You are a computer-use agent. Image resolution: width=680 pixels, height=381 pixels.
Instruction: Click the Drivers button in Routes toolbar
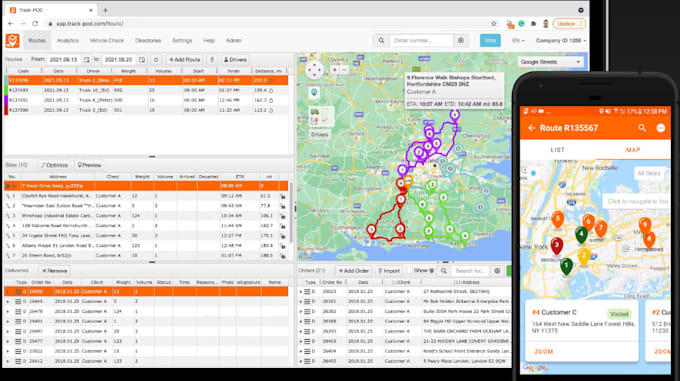click(x=235, y=59)
